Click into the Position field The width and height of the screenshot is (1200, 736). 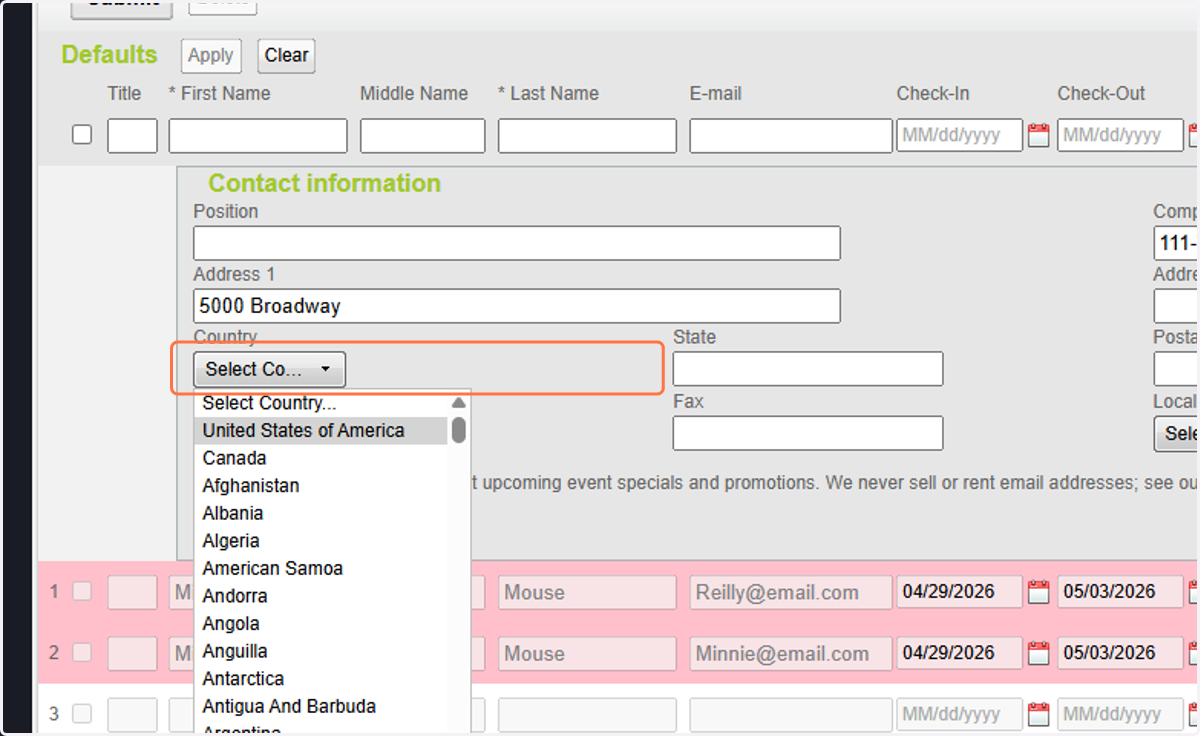click(x=517, y=243)
